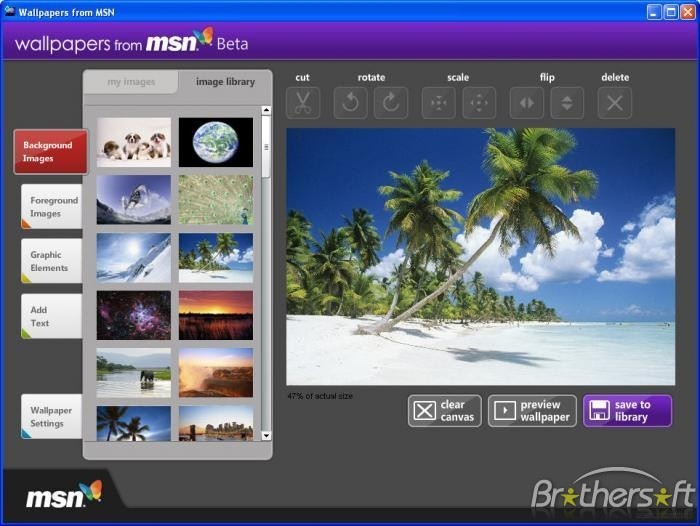
Task: Save the wallpaper to library
Action: [x=627, y=411]
